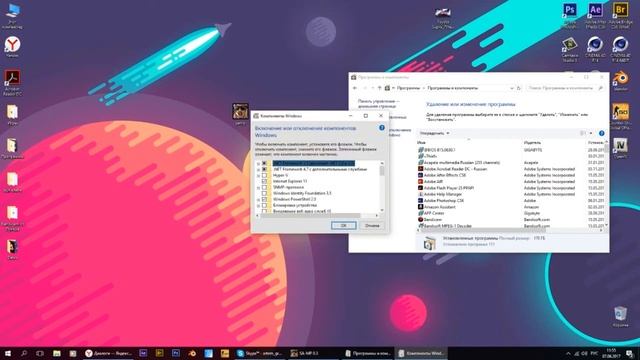Open Photoshop desktop shortcut

[570, 15]
